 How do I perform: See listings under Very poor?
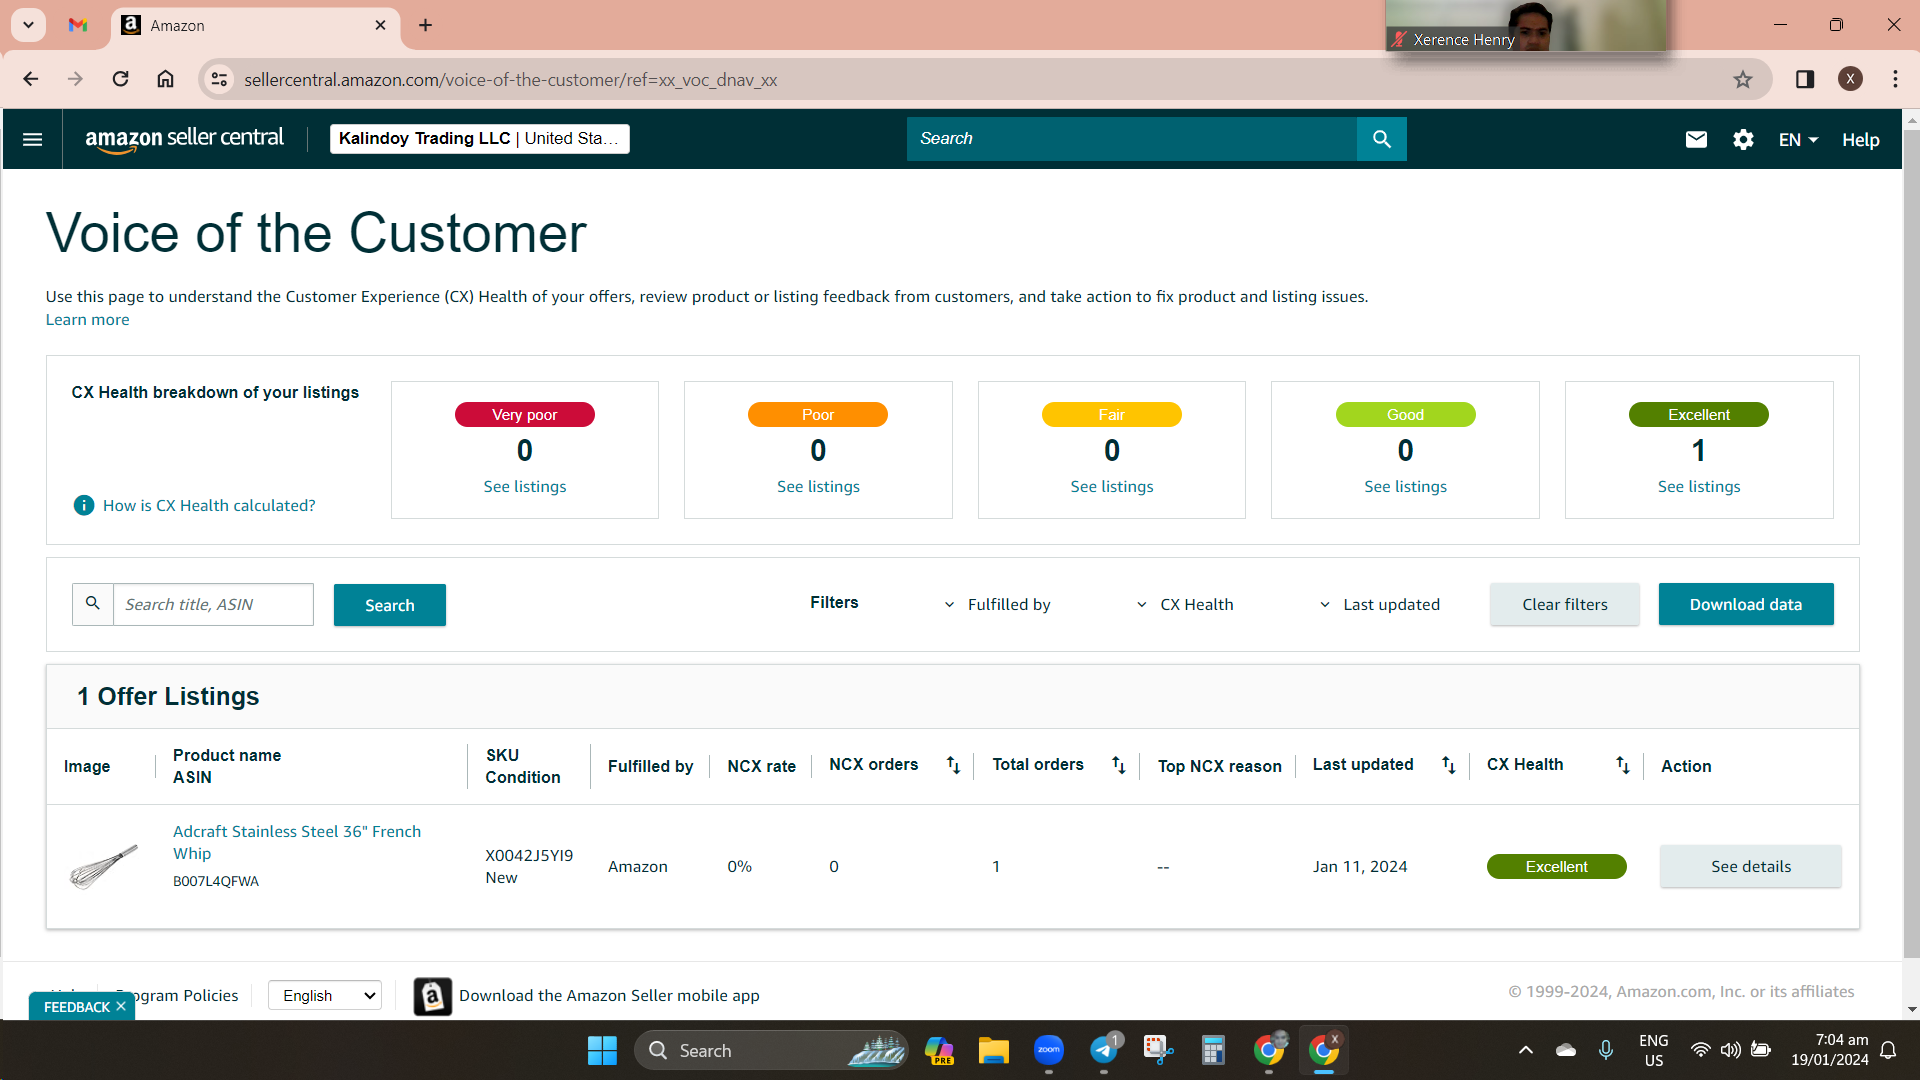coord(525,486)
